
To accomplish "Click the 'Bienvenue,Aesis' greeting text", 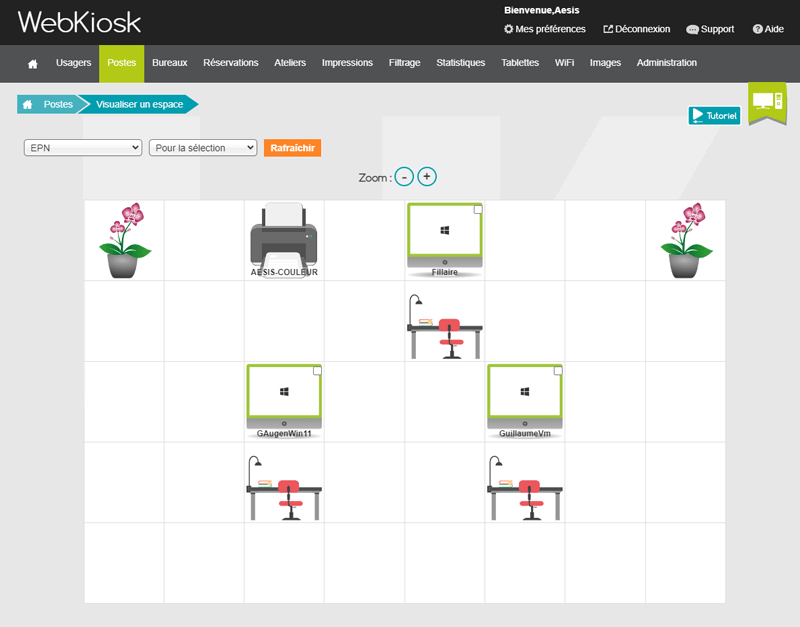I will tap(541, 10).
